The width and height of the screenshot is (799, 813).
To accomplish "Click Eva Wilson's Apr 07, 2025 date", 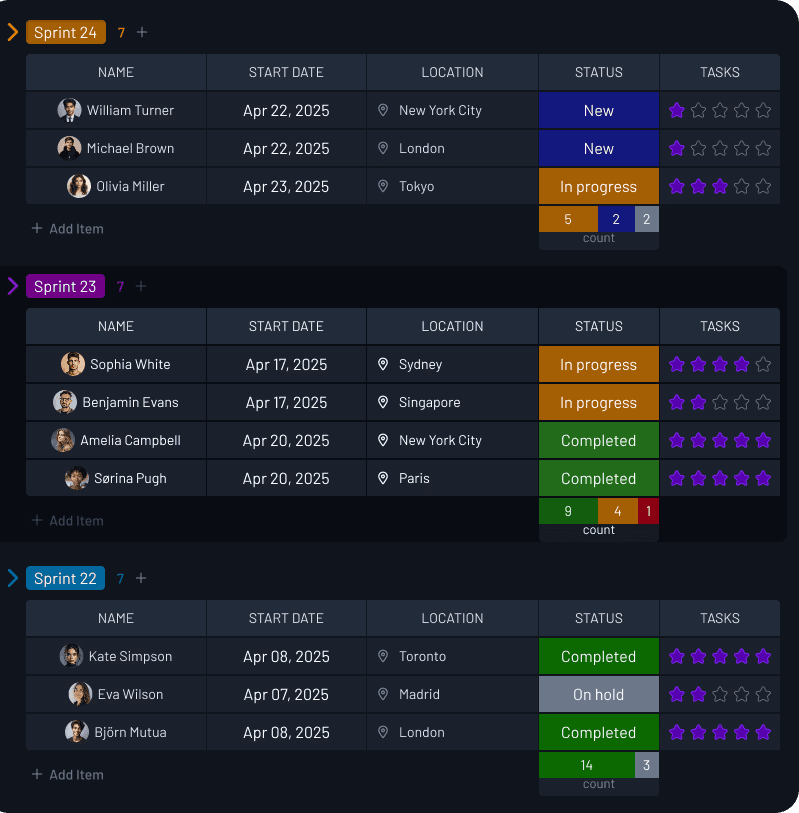I will click(x=286, y=694).
